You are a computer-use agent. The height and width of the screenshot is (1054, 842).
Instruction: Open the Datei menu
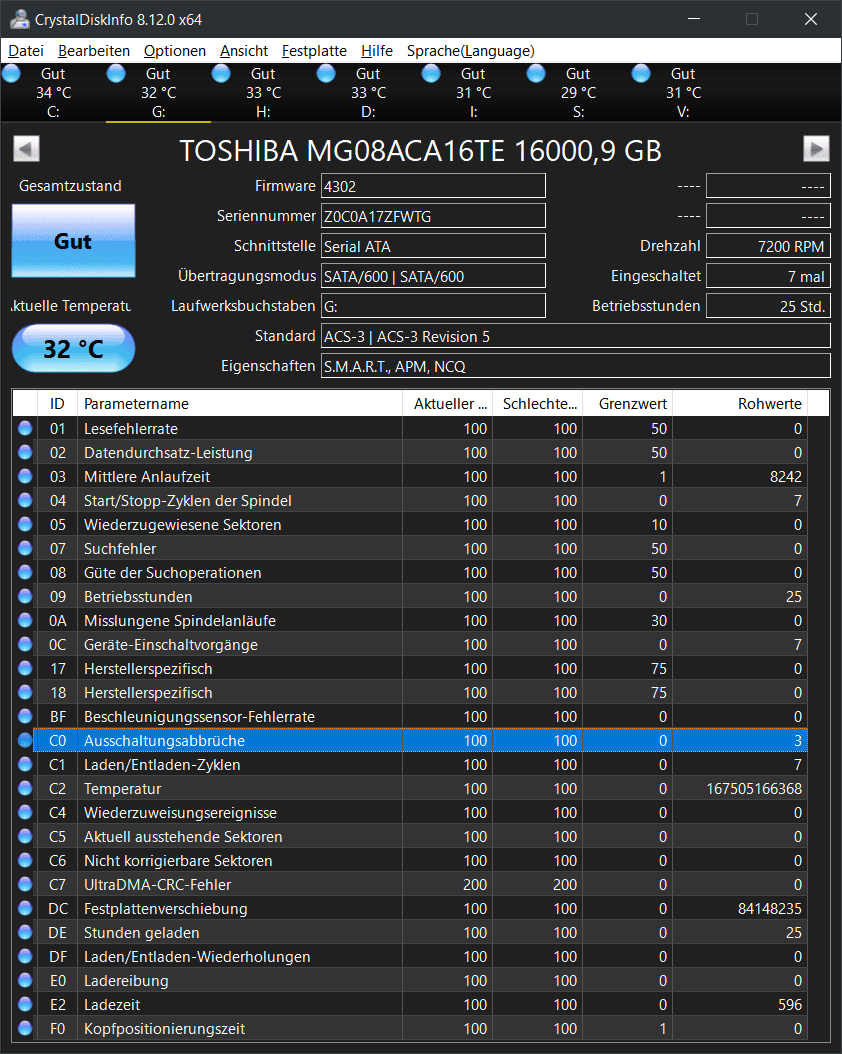pos(26,51)
